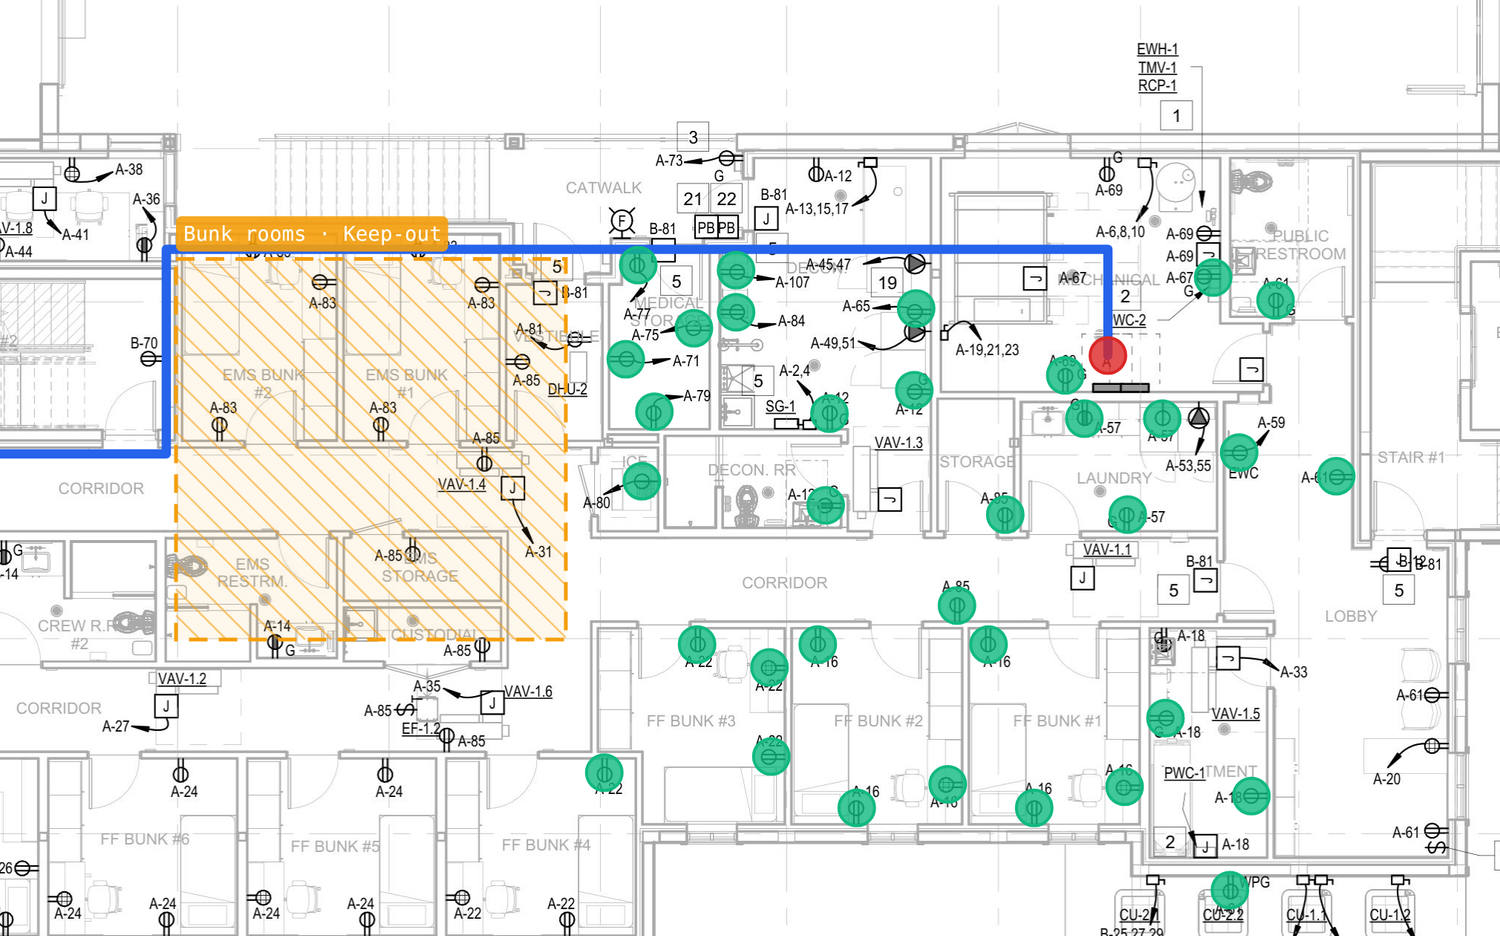This screenshot has height=936, width=1500.
Task: Click the green marker beside A-107
Action: click(735, 270)
